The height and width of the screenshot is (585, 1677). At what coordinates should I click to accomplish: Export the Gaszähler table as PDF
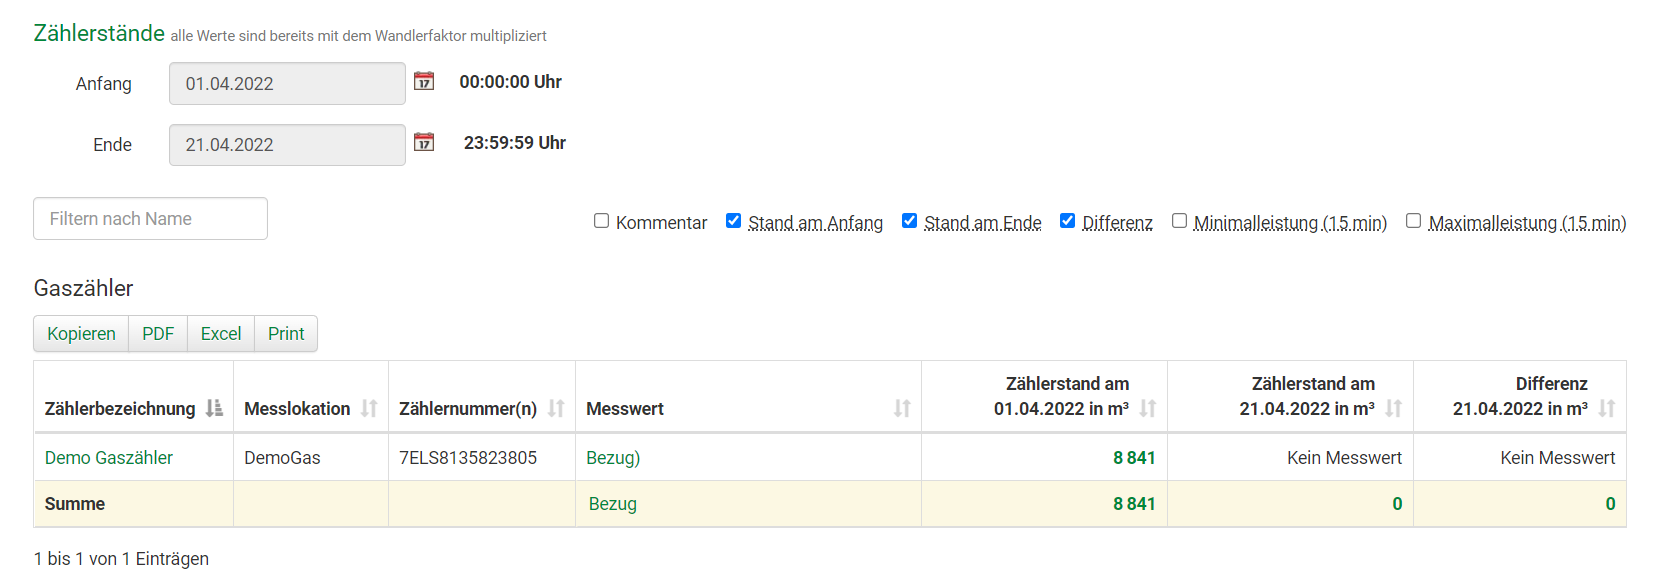pos(158,333)
